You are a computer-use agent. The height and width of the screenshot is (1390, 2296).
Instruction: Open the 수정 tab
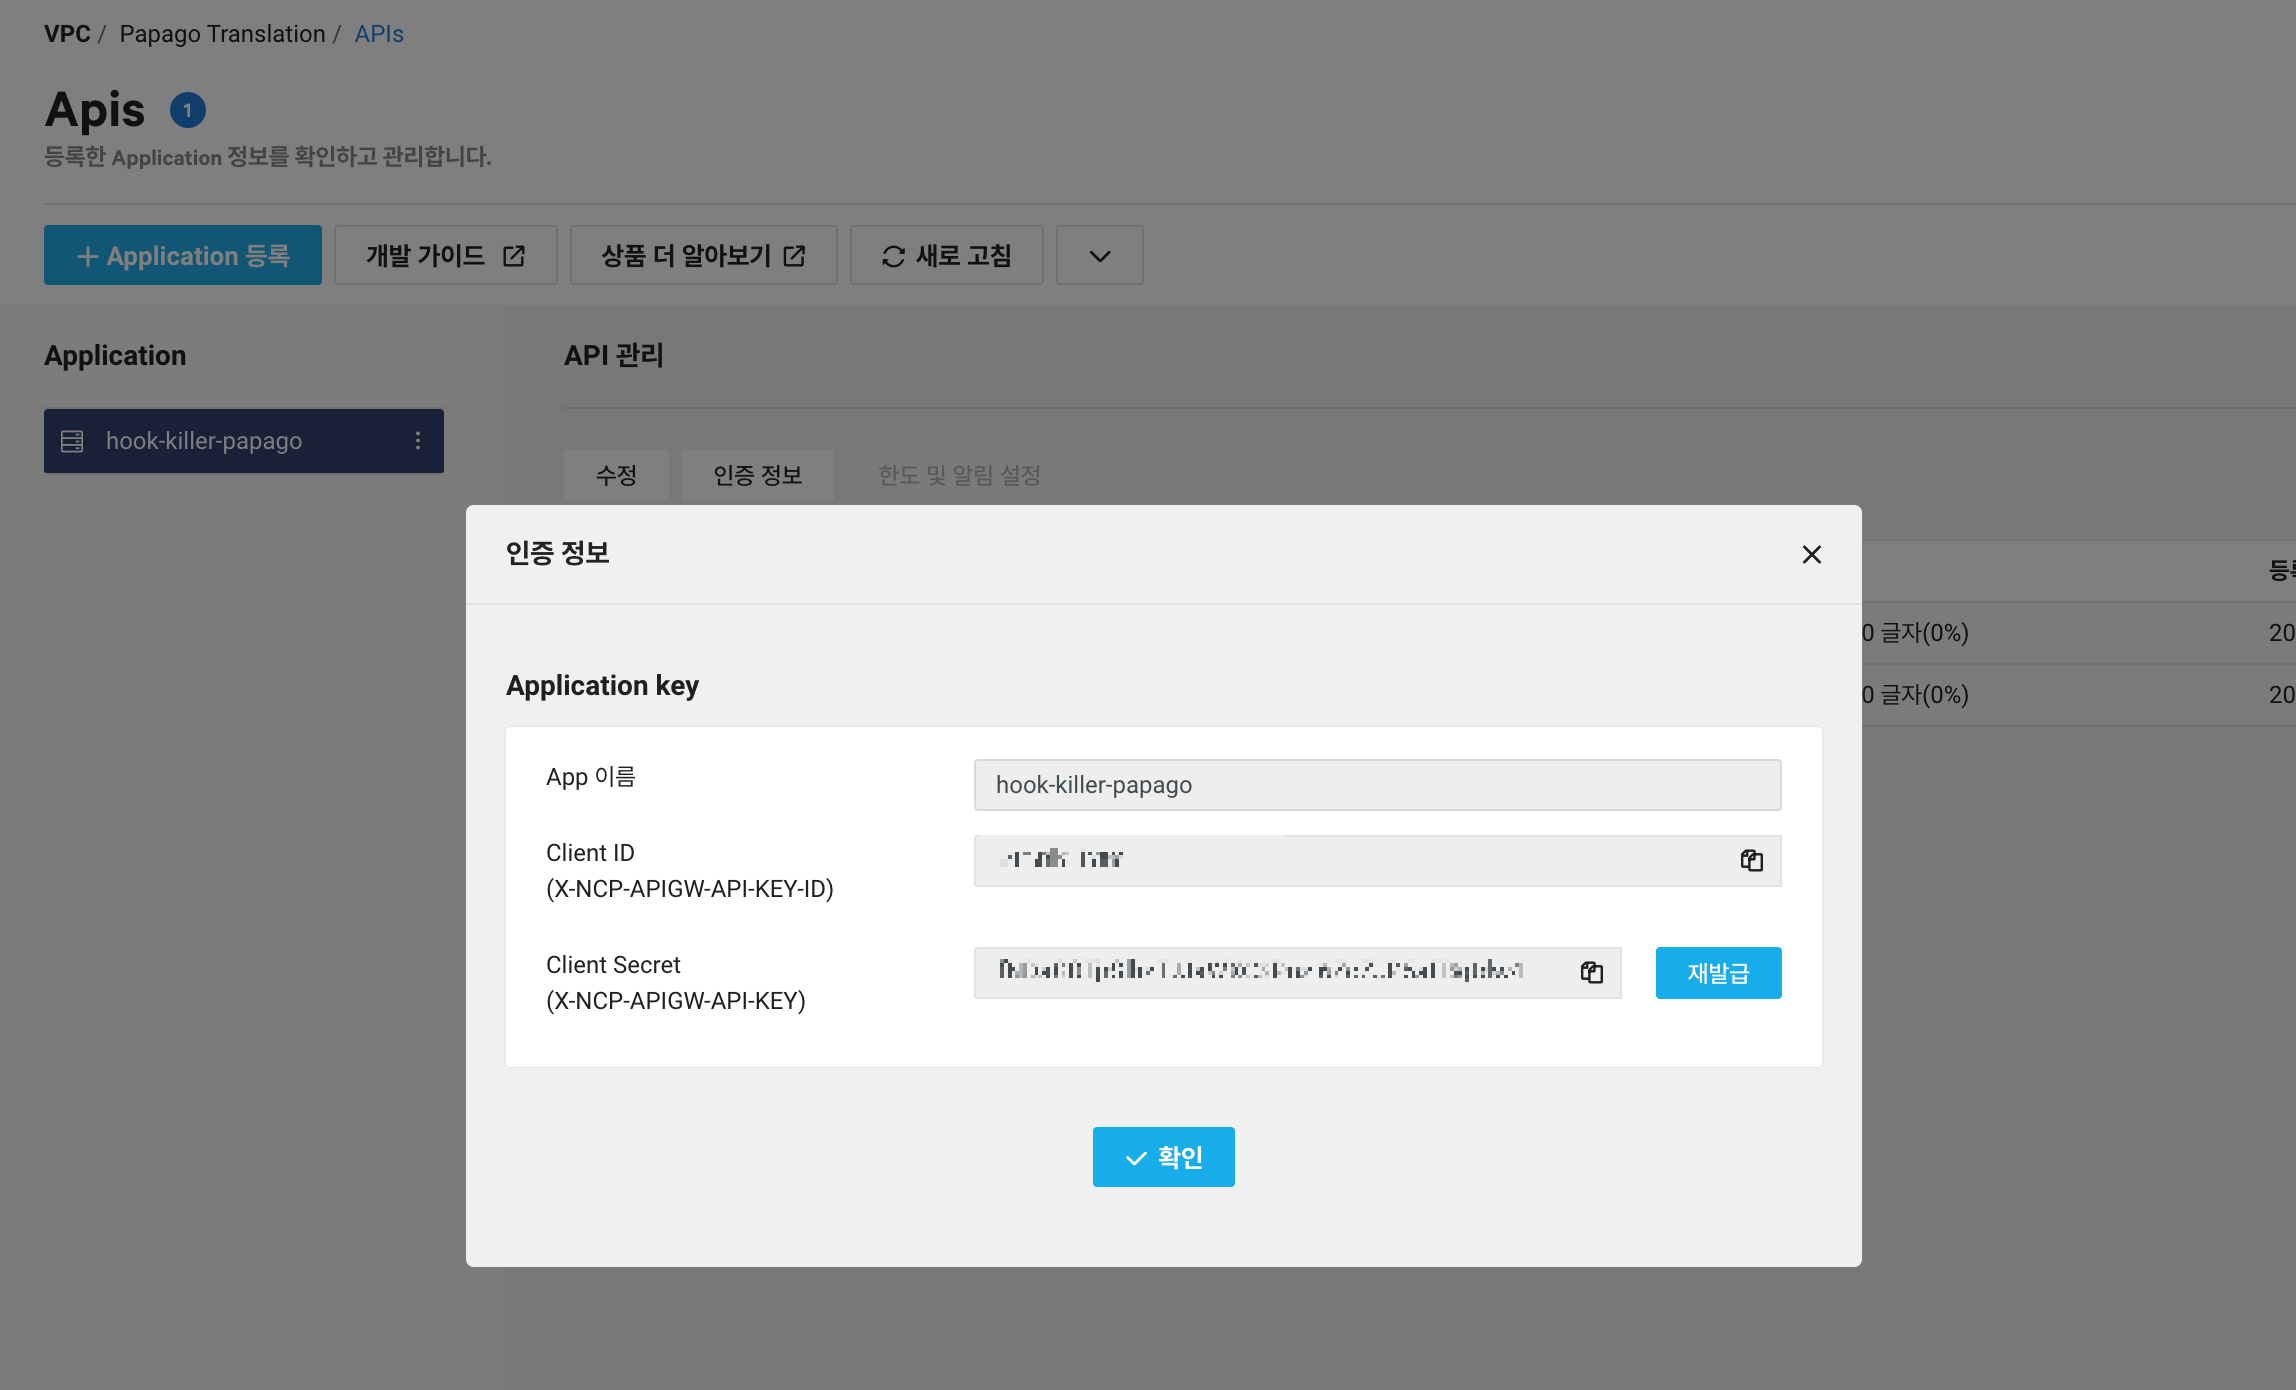tap(616, 475)
